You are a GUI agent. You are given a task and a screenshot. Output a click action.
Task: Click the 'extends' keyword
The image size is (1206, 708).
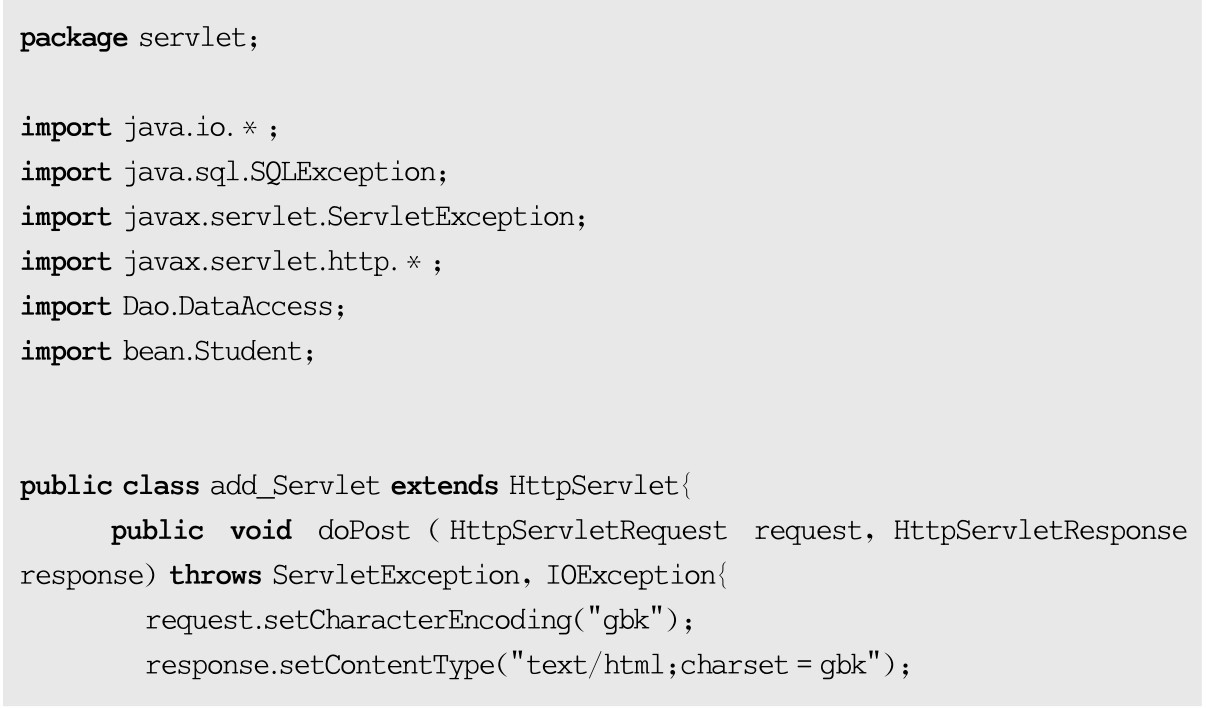click(x=444, y=487)
